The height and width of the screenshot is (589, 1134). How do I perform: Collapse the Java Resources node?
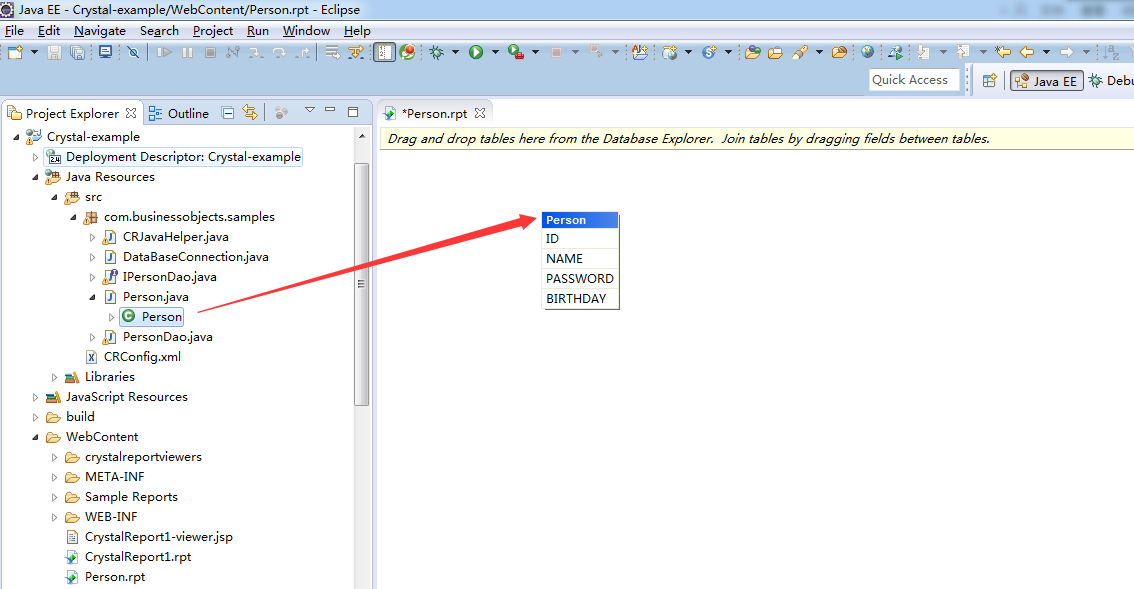pos(35,177)
